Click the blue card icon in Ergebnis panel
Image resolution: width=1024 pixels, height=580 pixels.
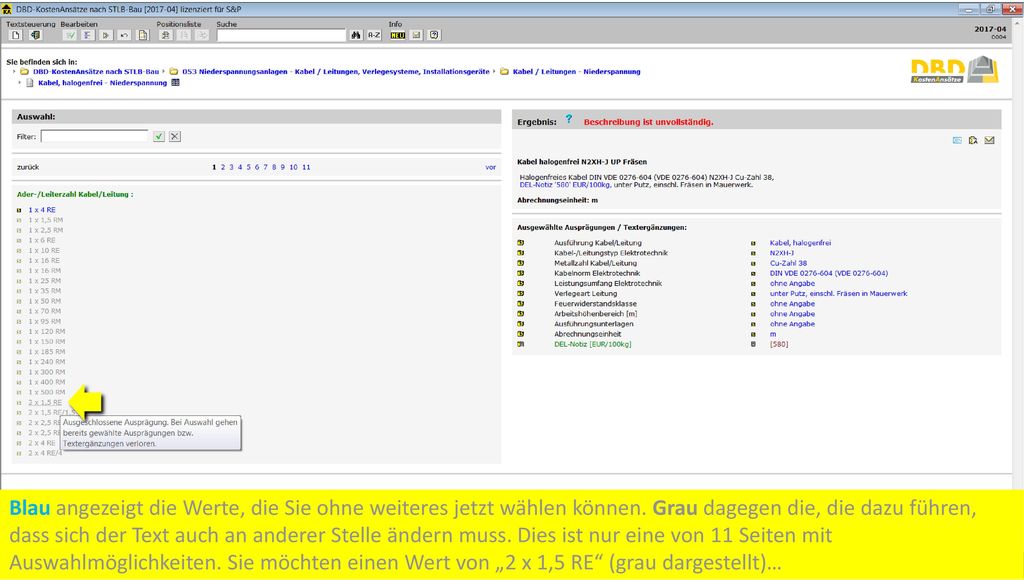(x=957, y=140)
